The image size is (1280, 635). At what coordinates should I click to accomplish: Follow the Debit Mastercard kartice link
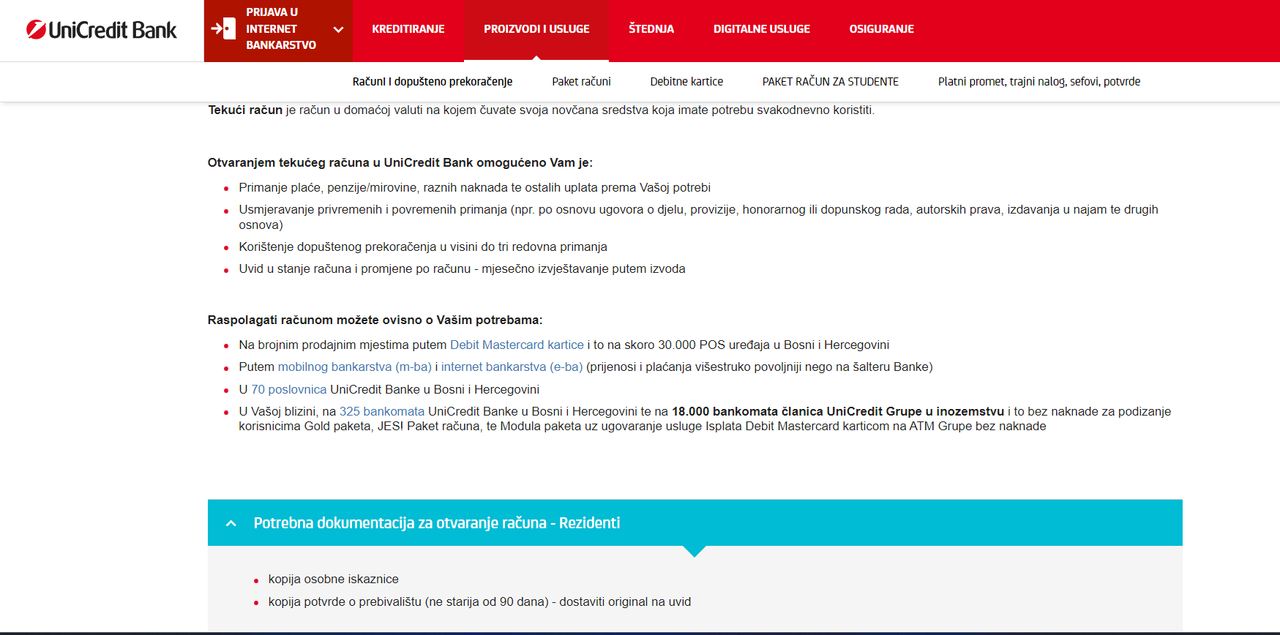[x=517, y=345]
